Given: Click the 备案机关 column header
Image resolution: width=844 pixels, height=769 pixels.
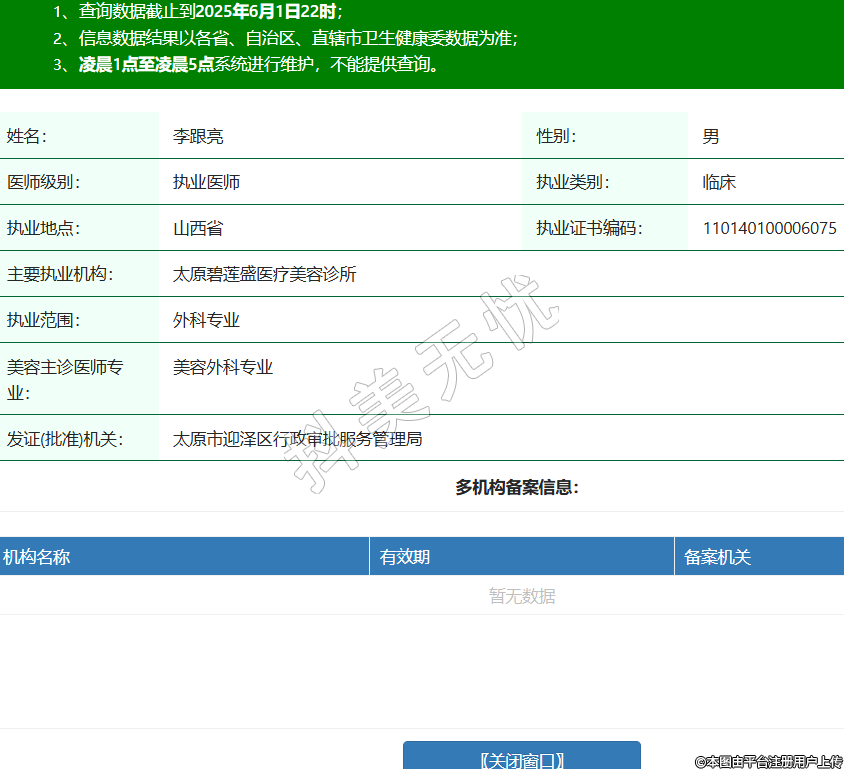Looking at the screenshot, I should pos(717,557).
